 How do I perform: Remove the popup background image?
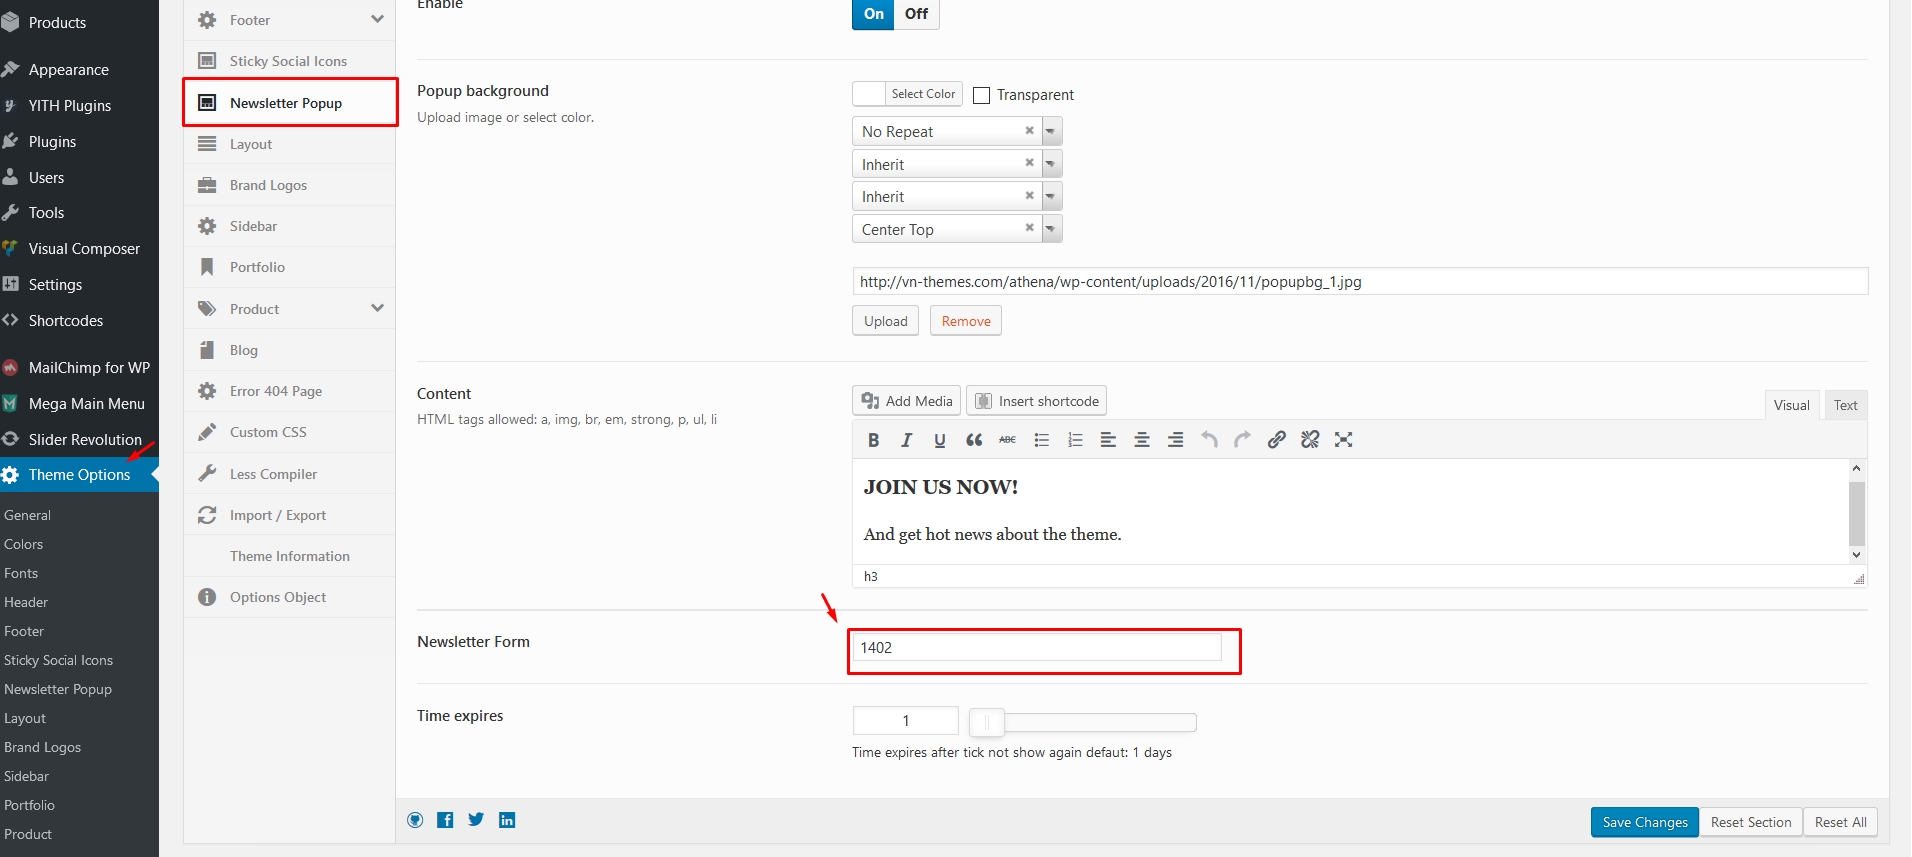click(965, 321)
